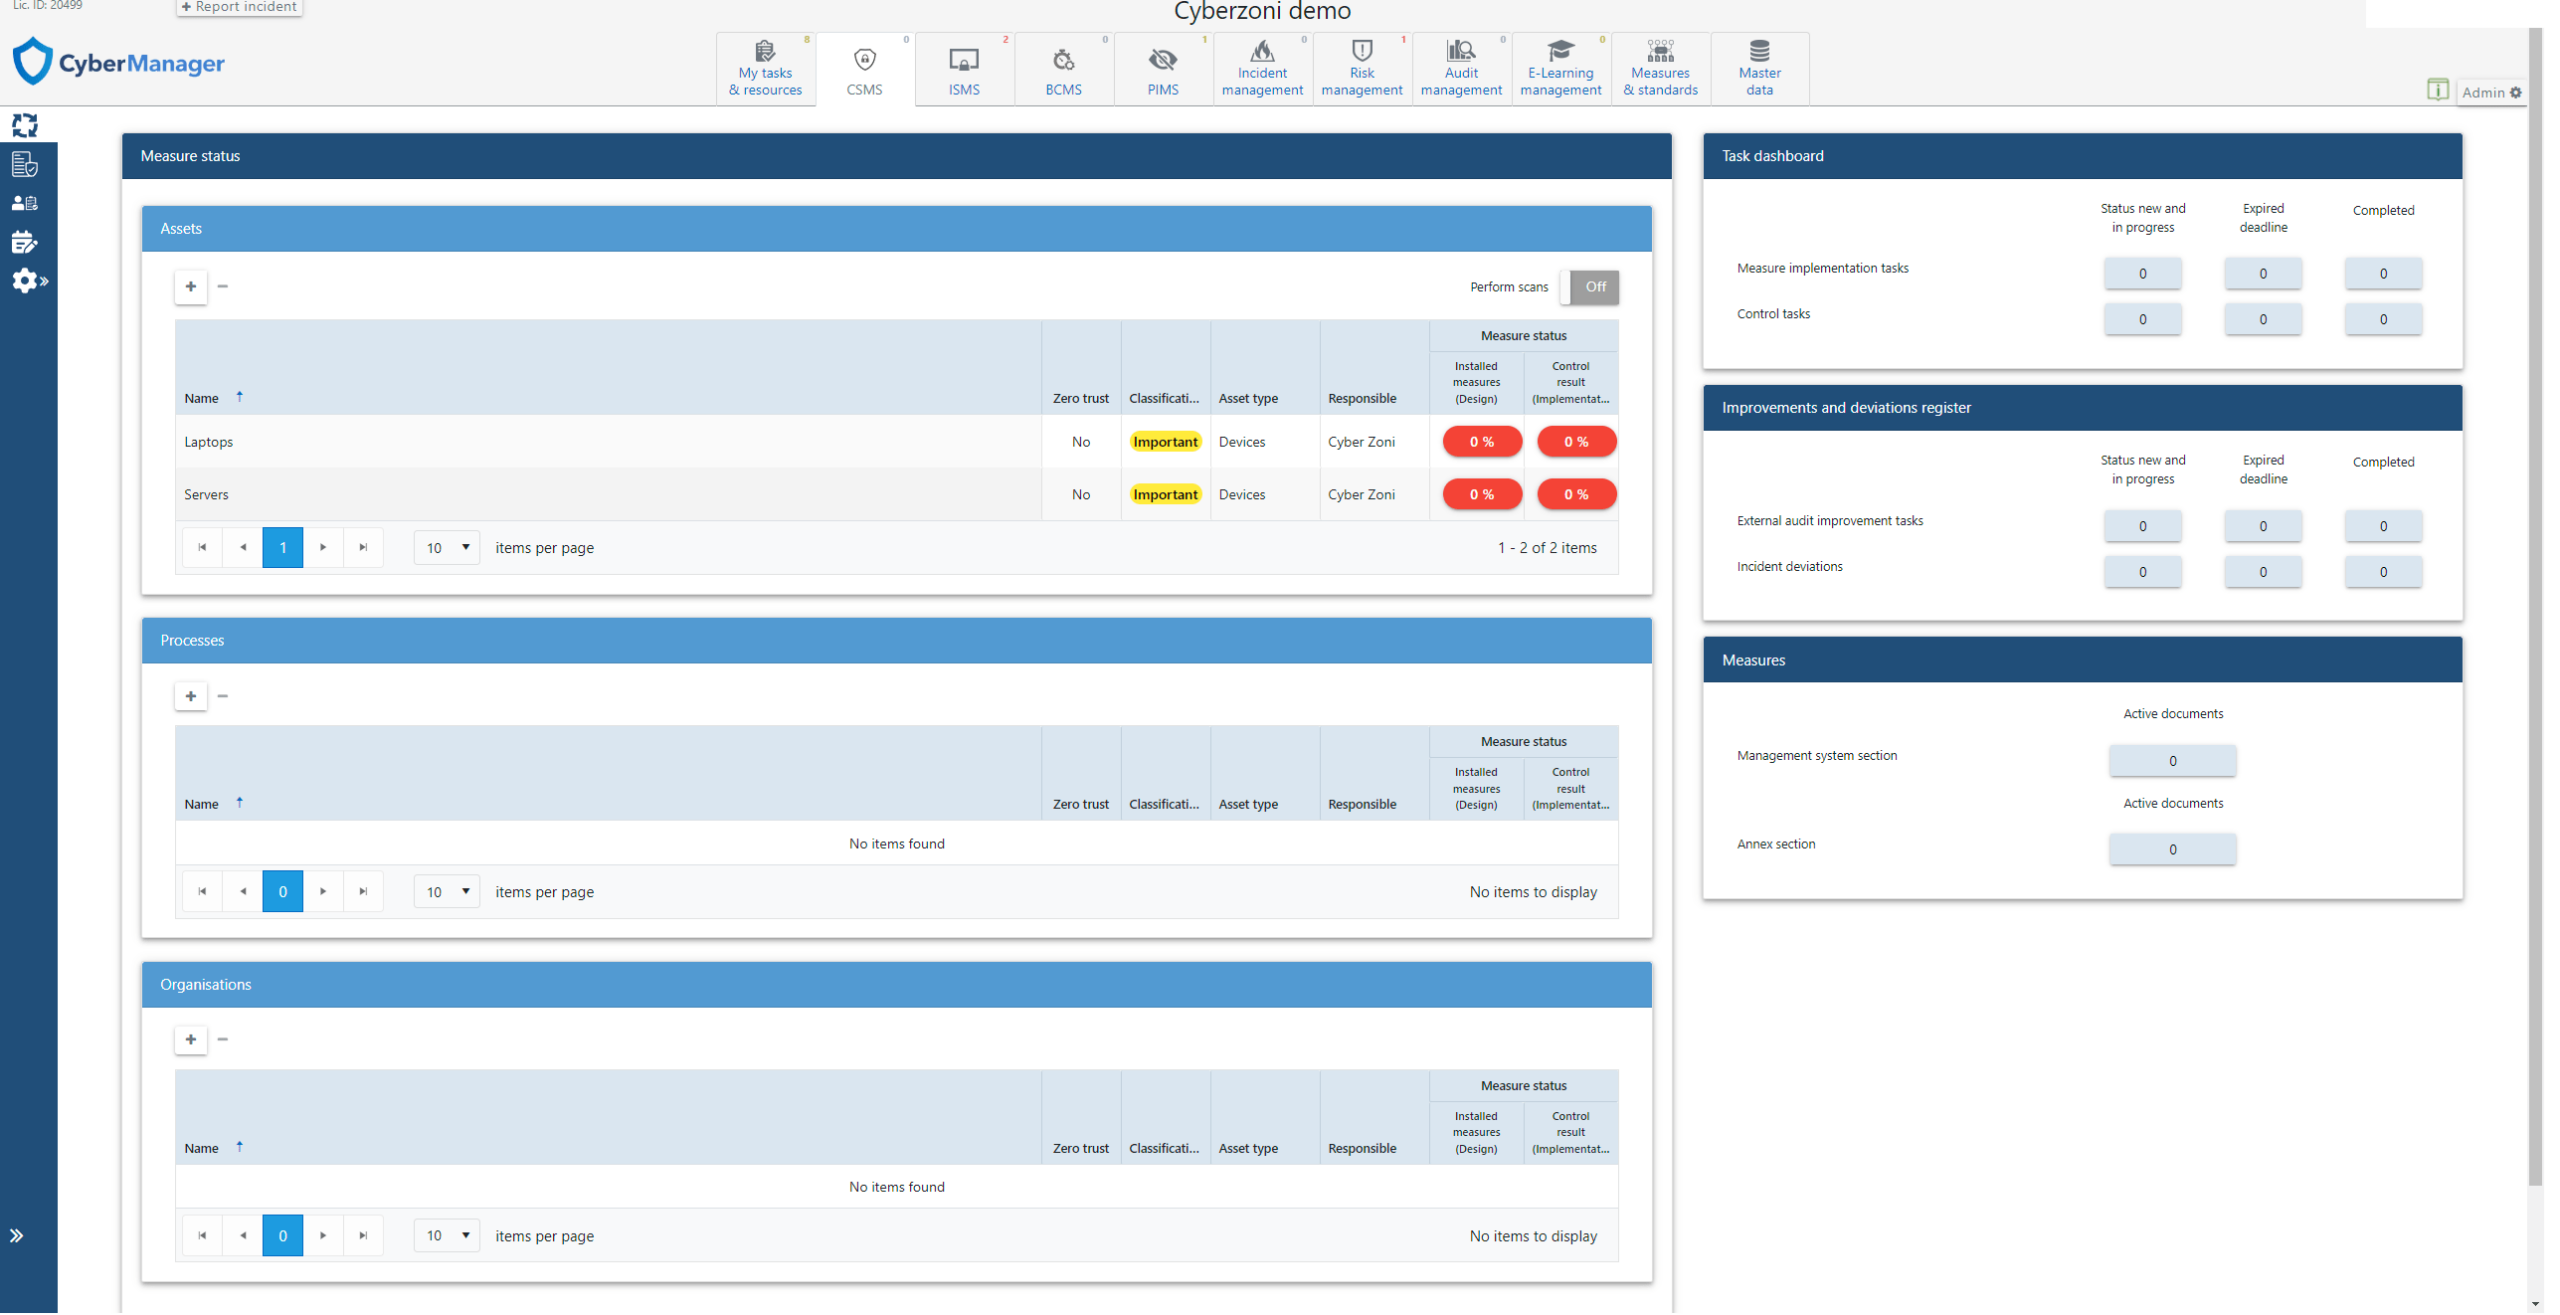Image resolution: width=2560 pixels, height=1315 pixels.
Task: Sort Assets table by Name column
Action: (202, 398)
